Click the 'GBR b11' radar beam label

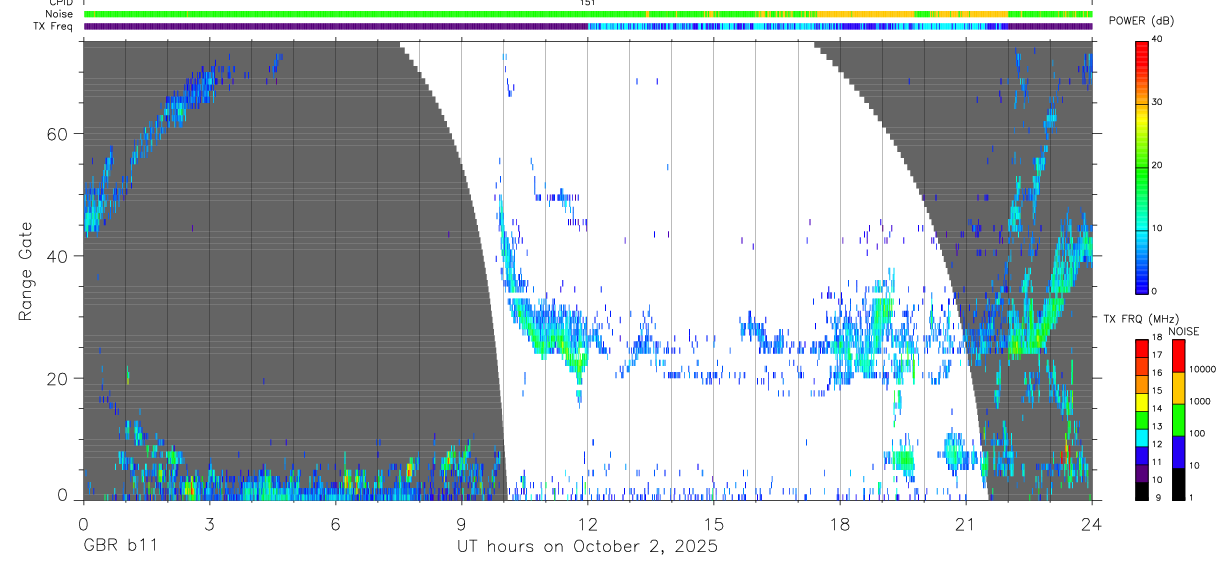(x=119, y=547)
